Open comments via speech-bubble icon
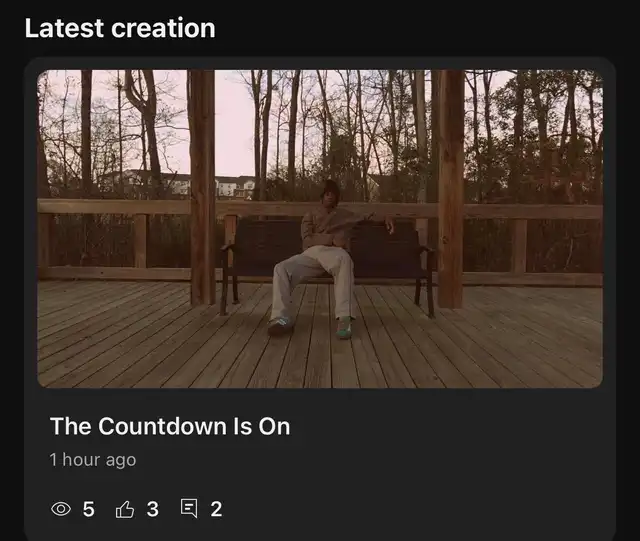 (189, 508)
